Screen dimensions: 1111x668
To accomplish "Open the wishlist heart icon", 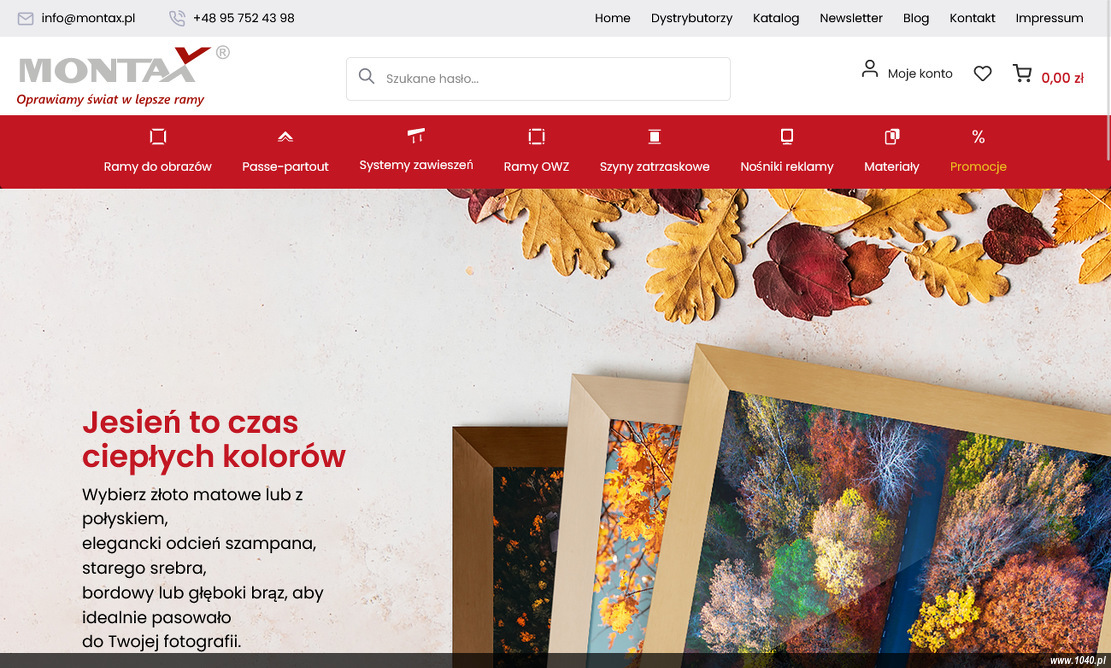I will coord(982,73).
